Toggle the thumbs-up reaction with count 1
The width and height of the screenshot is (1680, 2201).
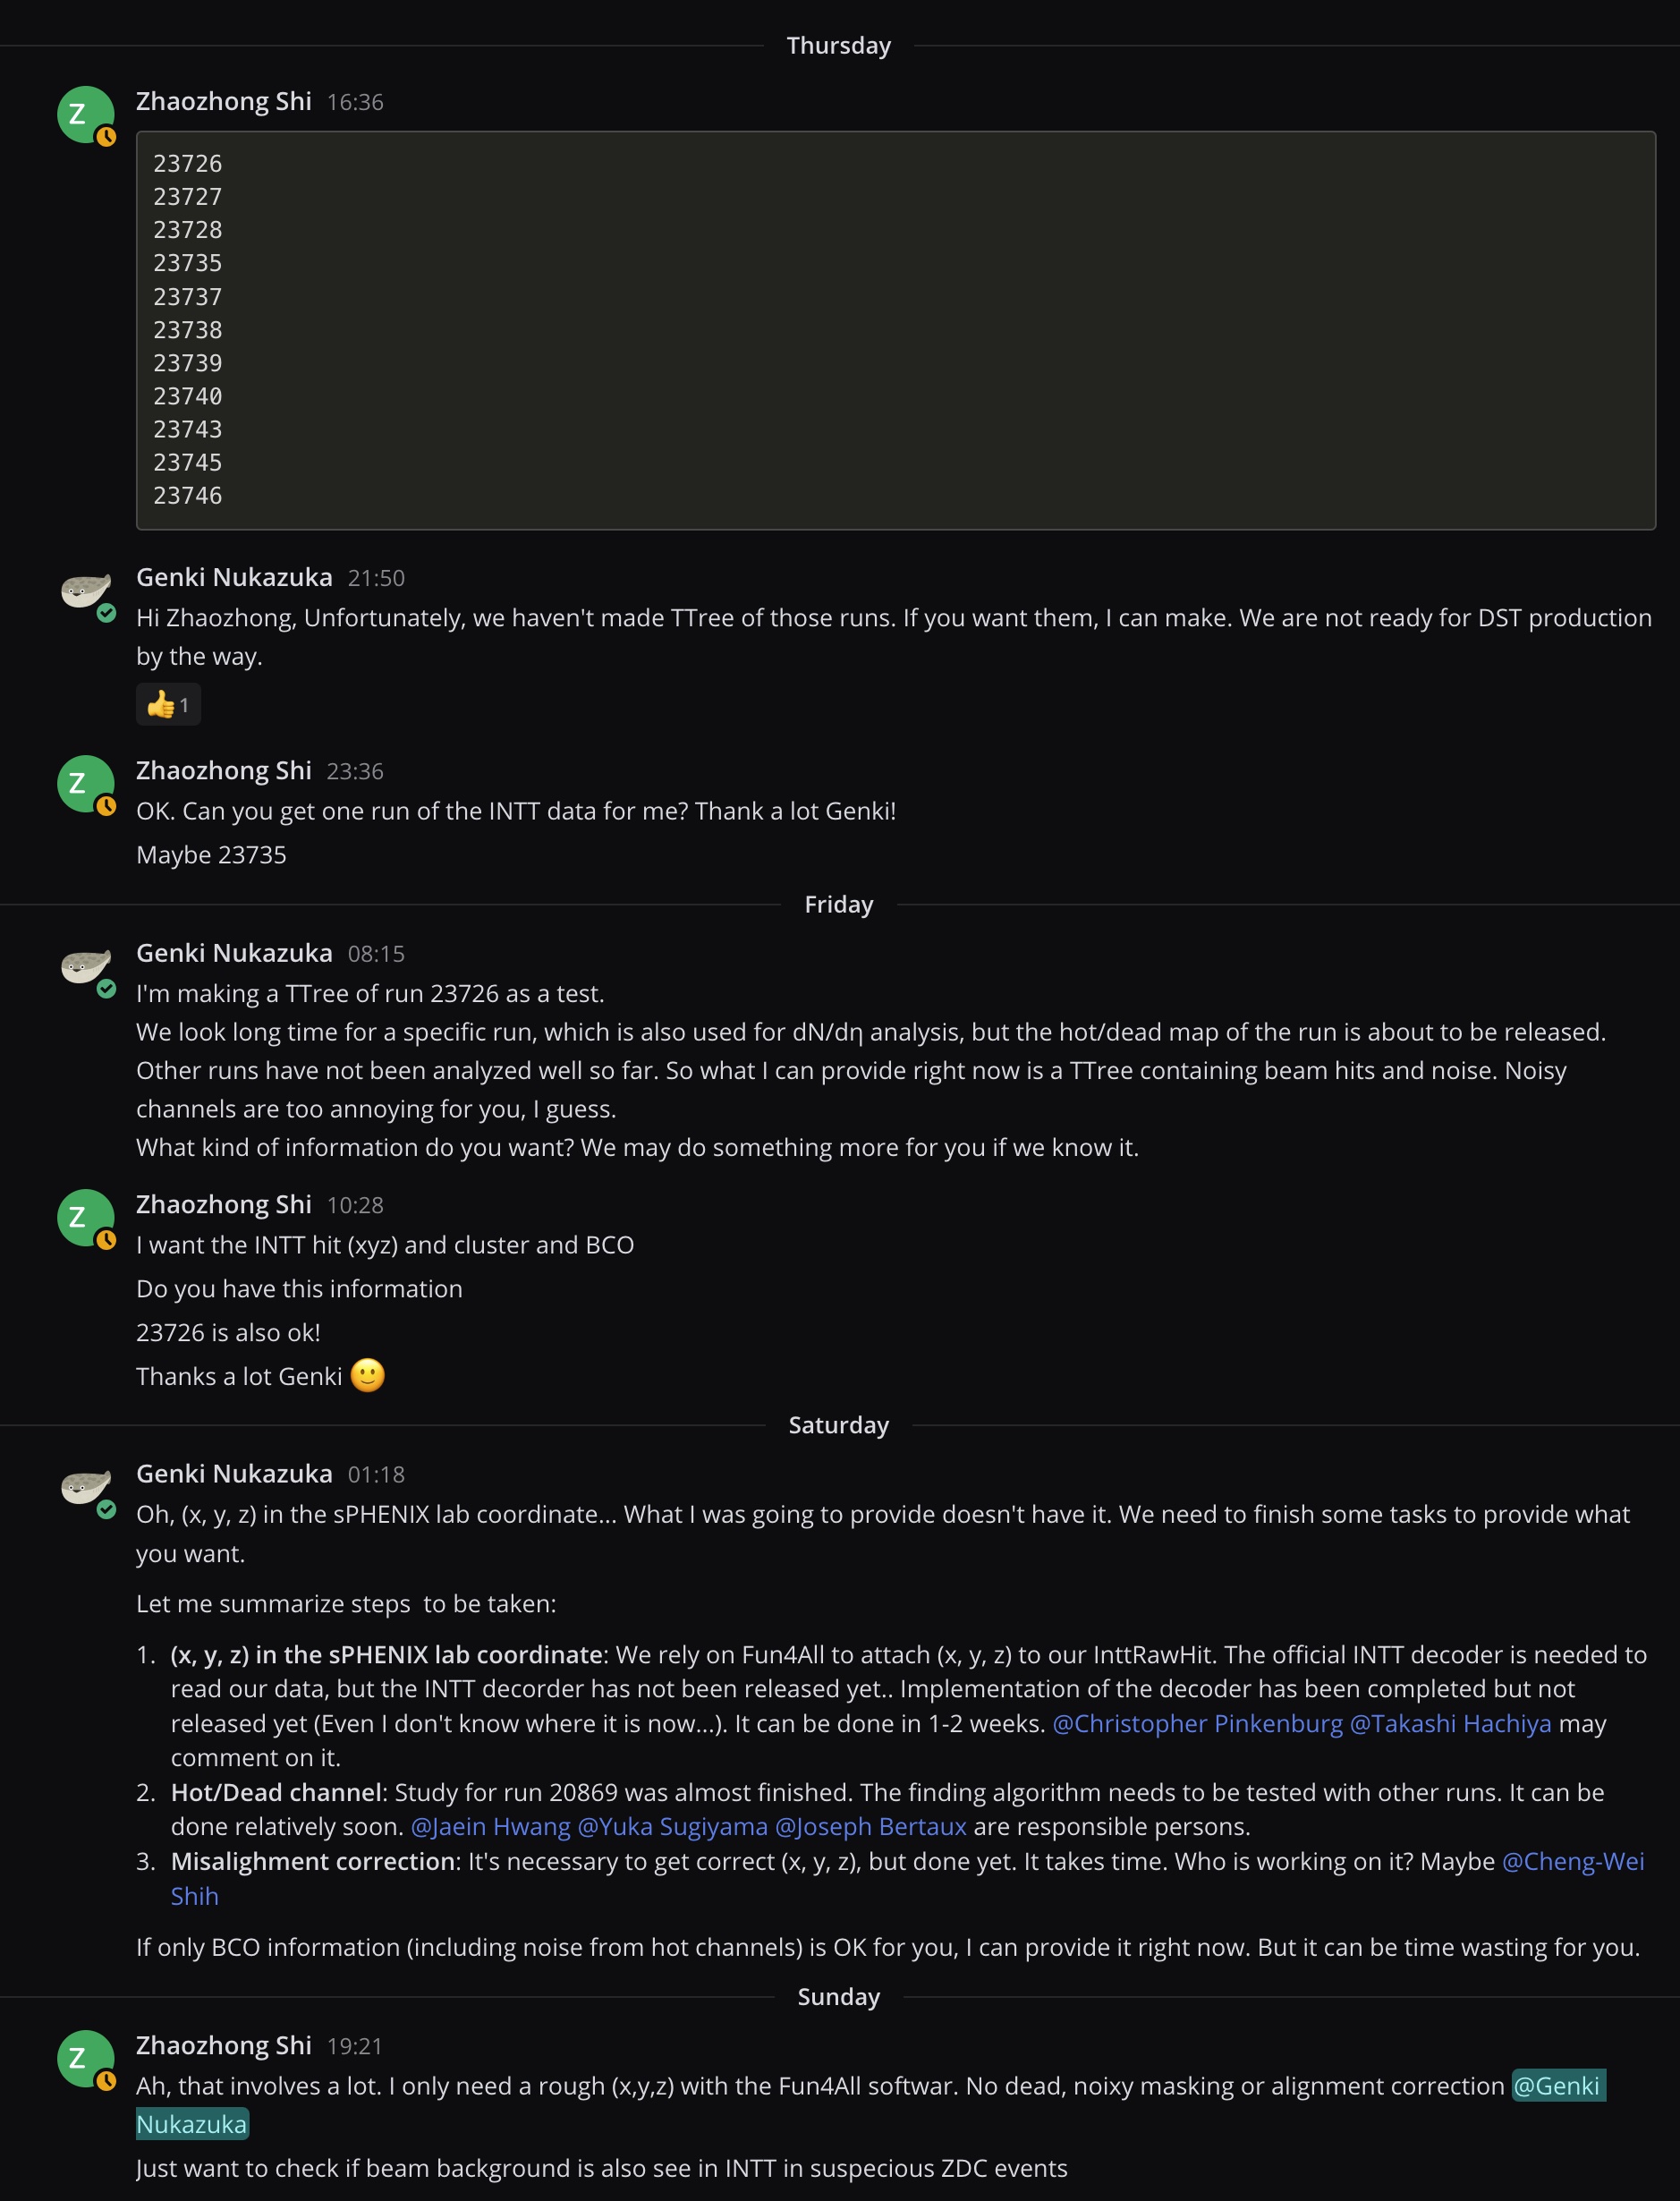pos(168,705)
